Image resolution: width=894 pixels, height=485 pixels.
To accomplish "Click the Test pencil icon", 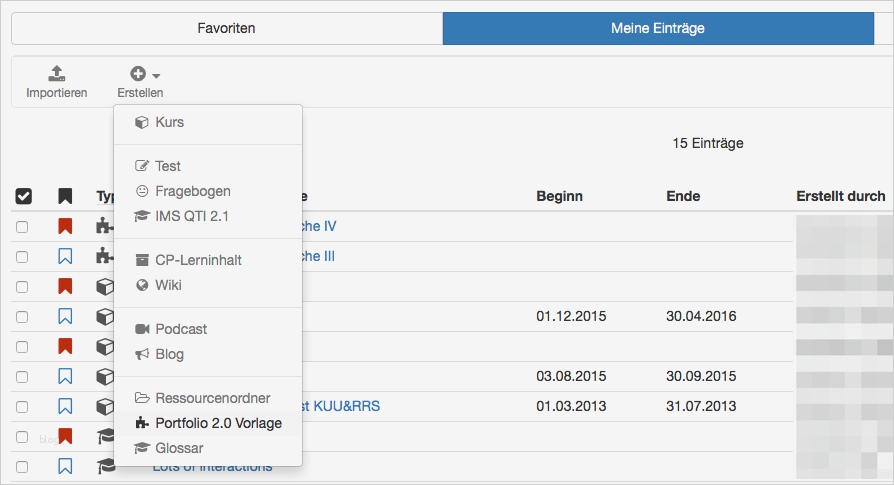I will point(141,166).
